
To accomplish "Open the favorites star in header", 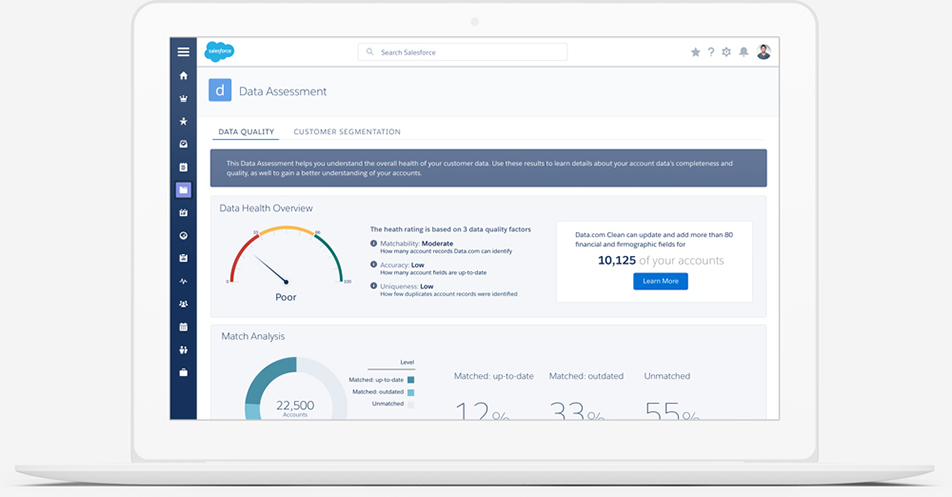I will coord(696,52).
